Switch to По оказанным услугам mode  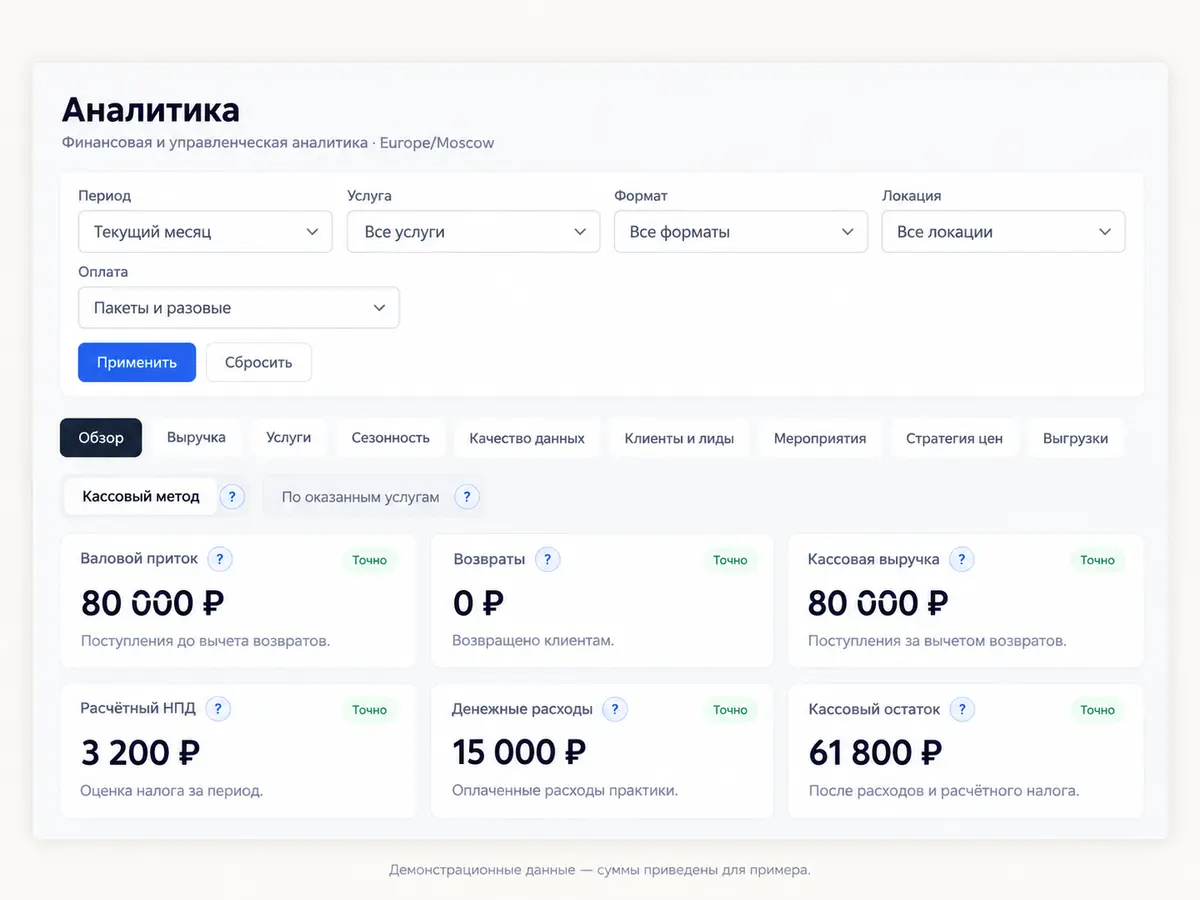(x=360, y=497)
